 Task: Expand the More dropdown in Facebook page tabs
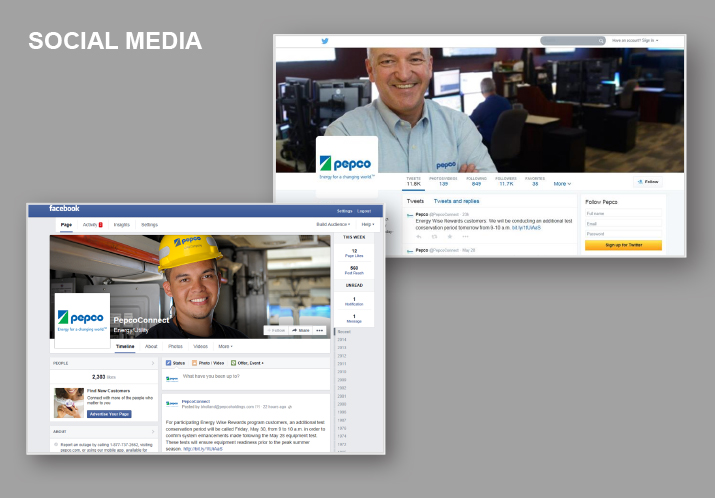[x=225, y=347]
